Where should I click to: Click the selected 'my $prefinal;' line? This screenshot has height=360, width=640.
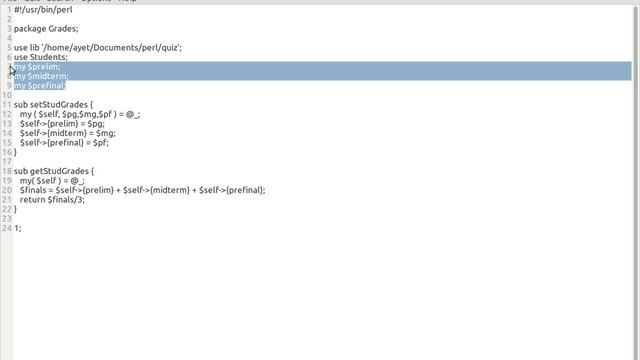click(40, 85)
